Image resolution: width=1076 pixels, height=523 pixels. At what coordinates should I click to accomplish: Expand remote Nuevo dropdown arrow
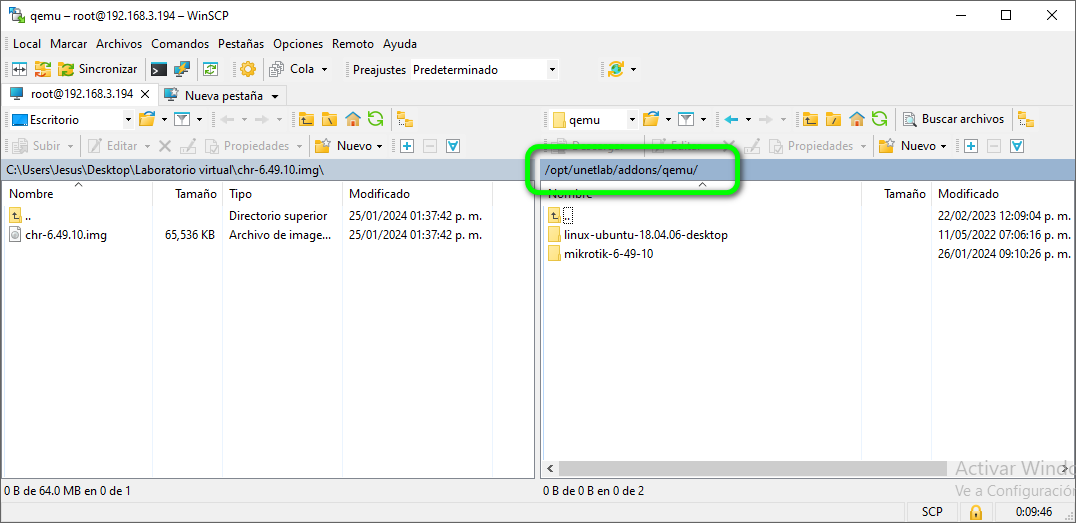coord(943,146)
